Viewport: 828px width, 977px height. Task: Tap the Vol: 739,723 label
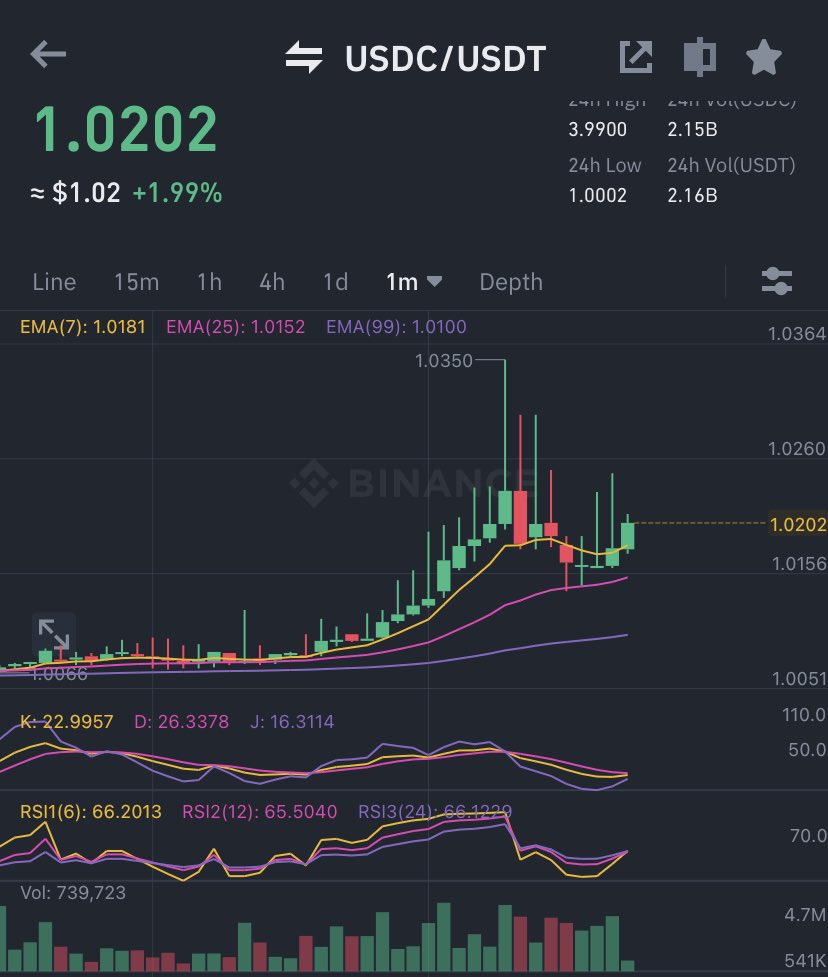click(x=73, y=893)
